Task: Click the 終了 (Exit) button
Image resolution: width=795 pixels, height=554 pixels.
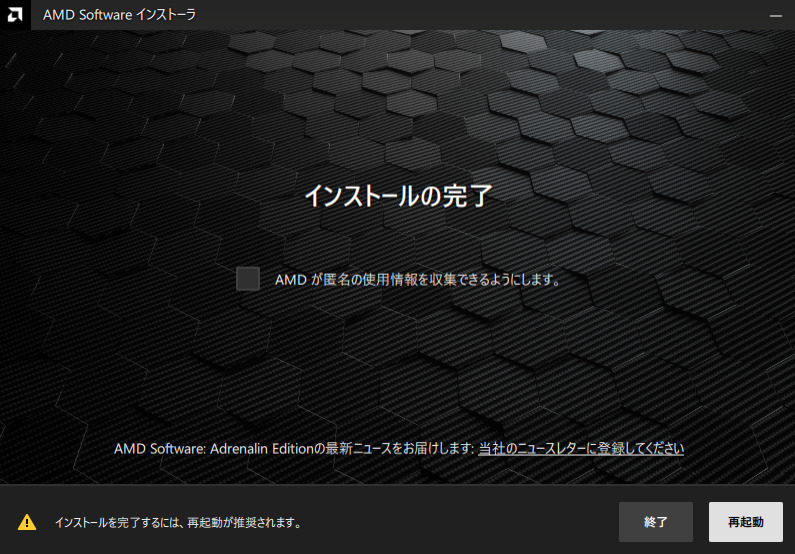Action: click(x=656, y=522)
